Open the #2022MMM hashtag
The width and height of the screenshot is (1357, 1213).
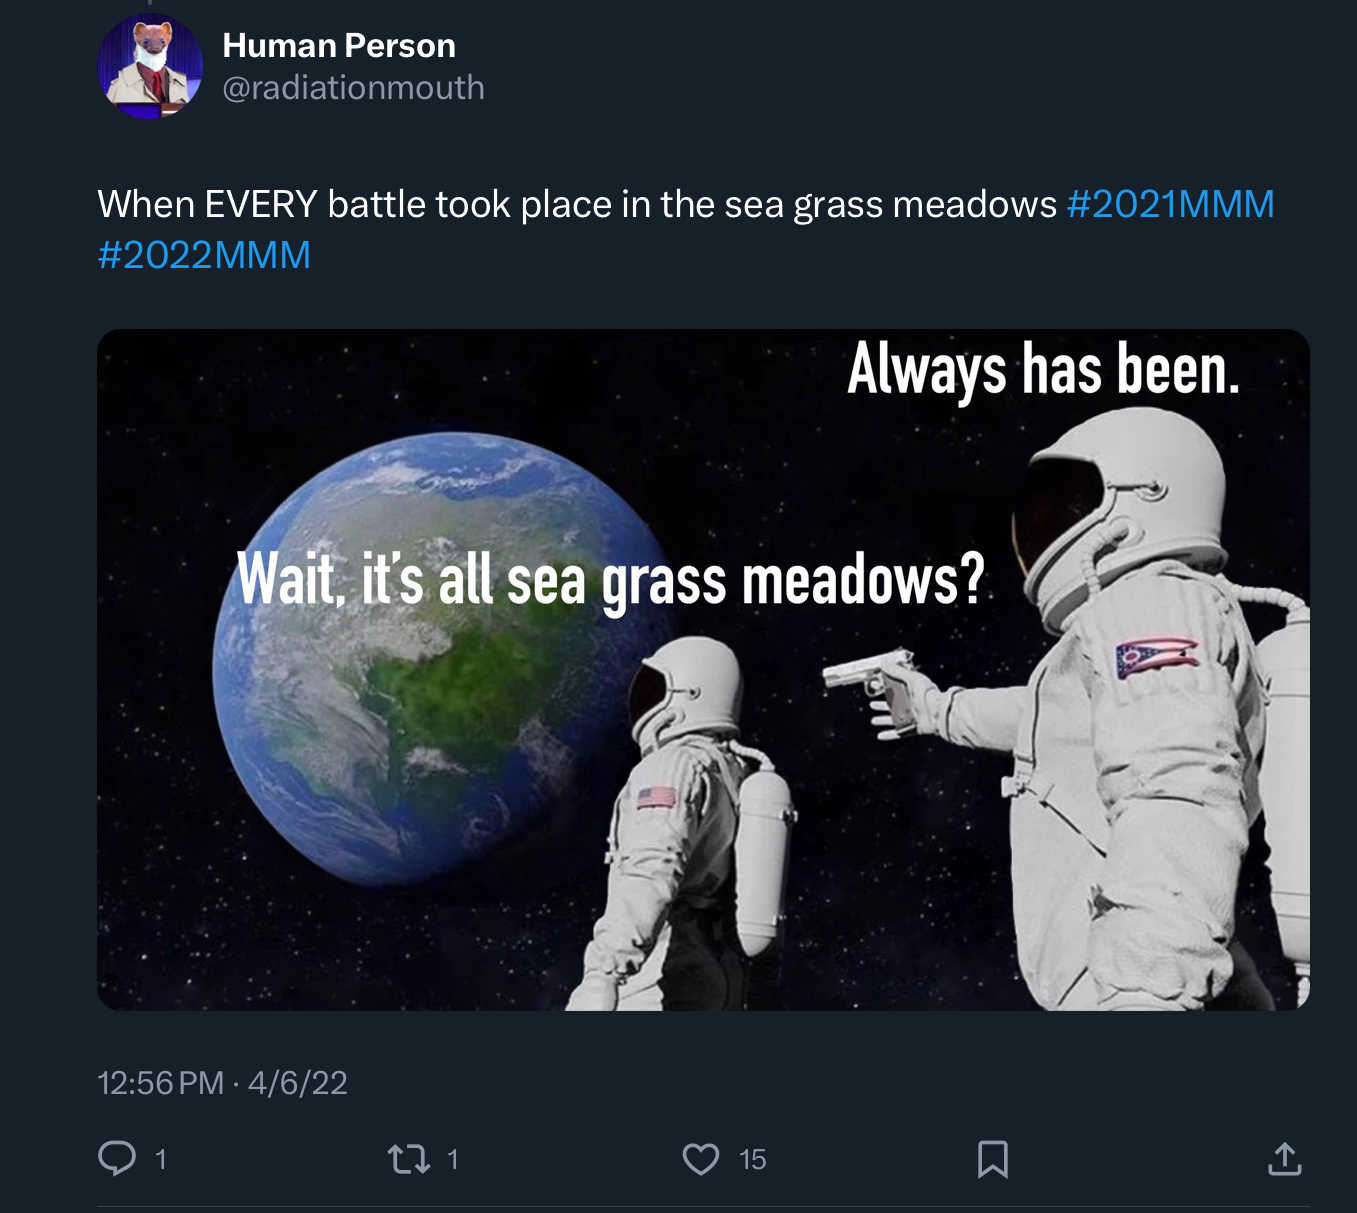[x=204, y=255]
